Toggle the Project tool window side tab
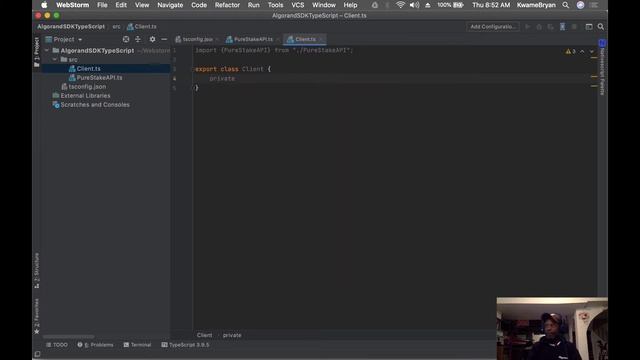The height and width of the screenshot is (360, 640). point(37,52)
